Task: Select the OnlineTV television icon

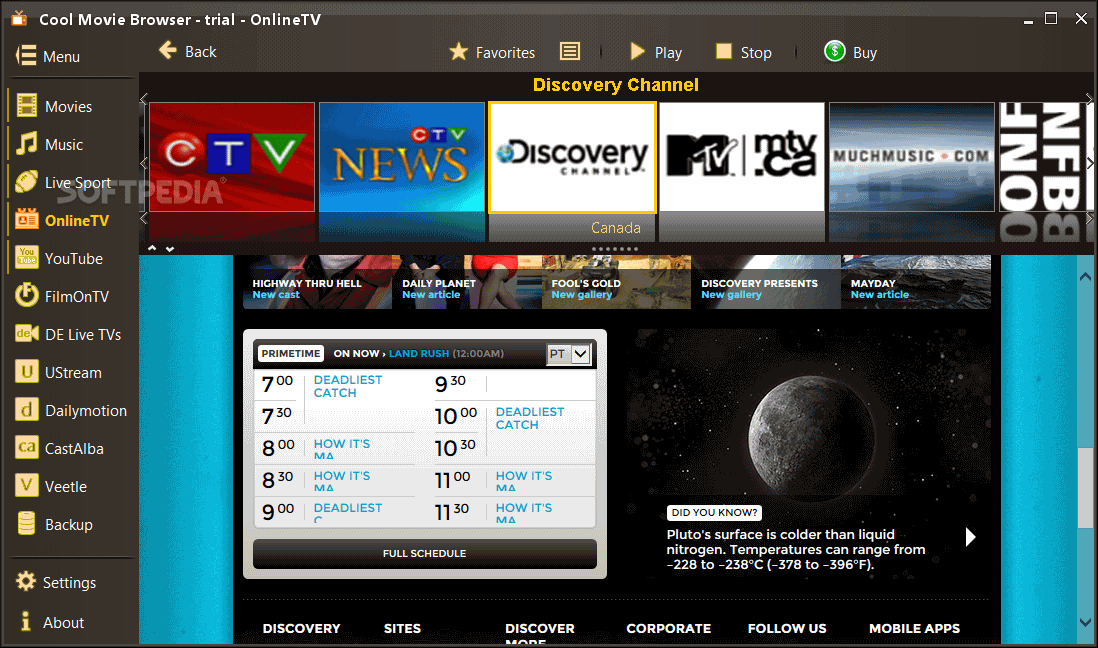Action: (x=27, y=219)
